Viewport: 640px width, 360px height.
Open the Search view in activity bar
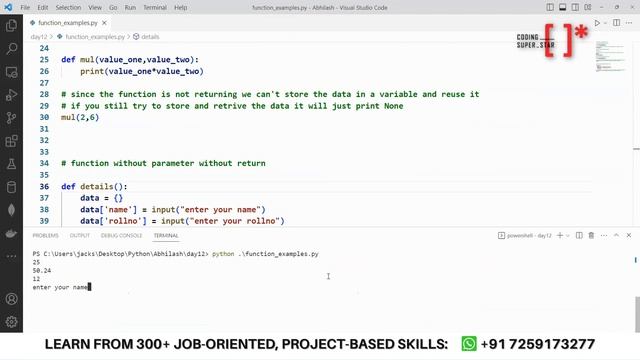[x=11, y=49]
